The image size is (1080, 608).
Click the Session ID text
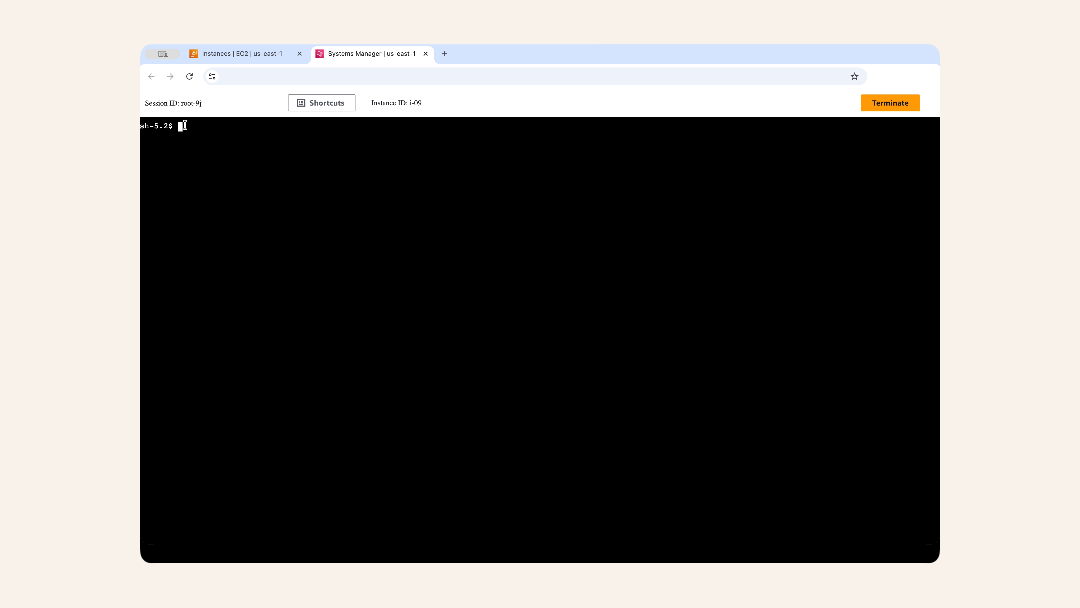pos(171,102)
